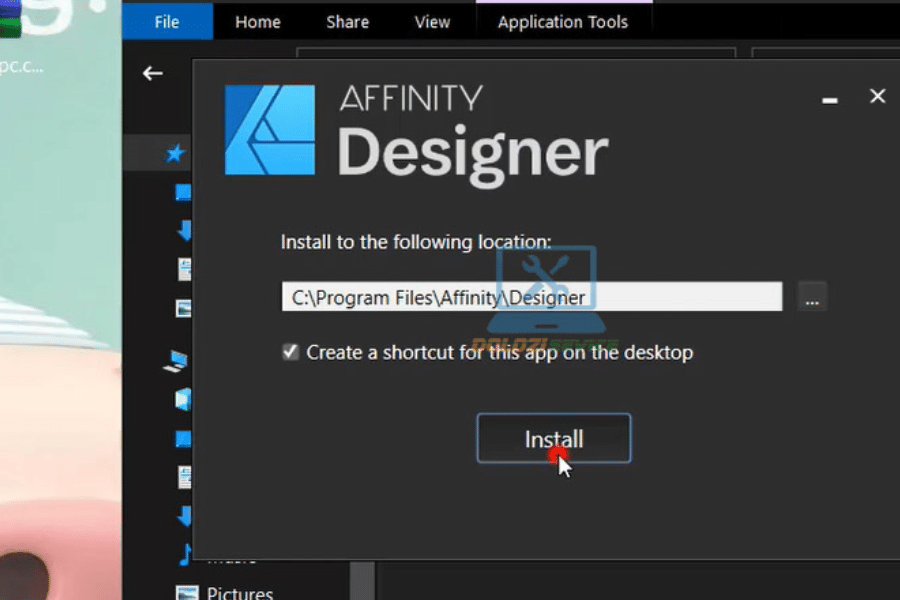The width and height of the screenshot is (900, 600).
Task: Open the 3D Objects cube icon
Action: (184, 399)
